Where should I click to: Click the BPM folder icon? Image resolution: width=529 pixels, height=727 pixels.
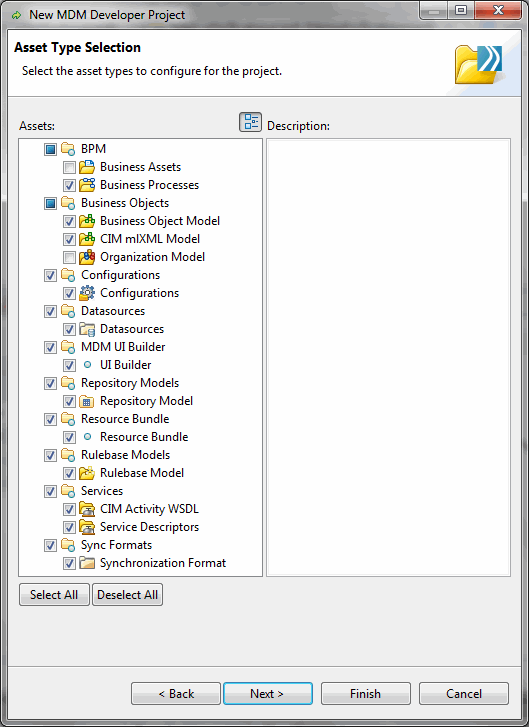point(68,149)
